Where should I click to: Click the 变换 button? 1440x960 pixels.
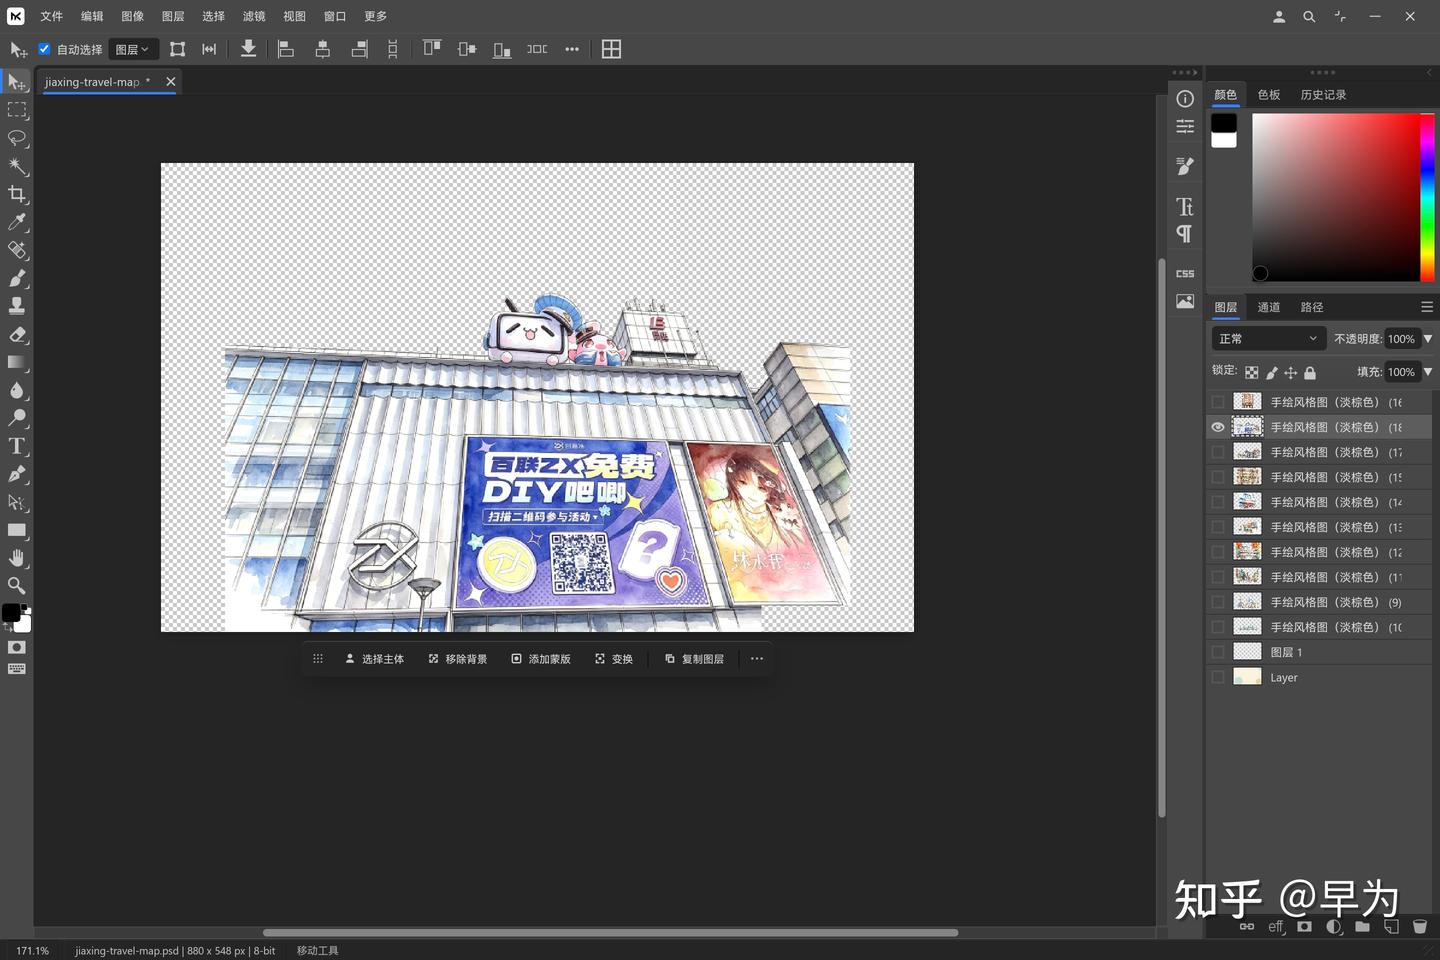click(x=614, y=659)
